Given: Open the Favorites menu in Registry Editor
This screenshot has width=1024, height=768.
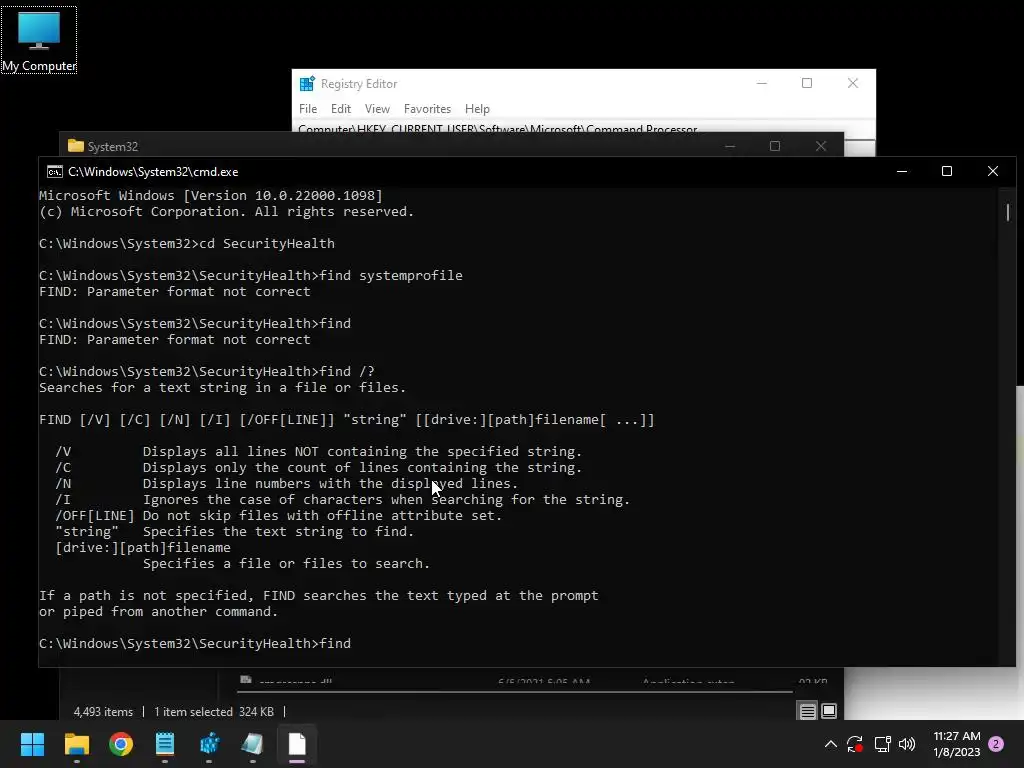Looking at the screenshot, I should point(427,109).
